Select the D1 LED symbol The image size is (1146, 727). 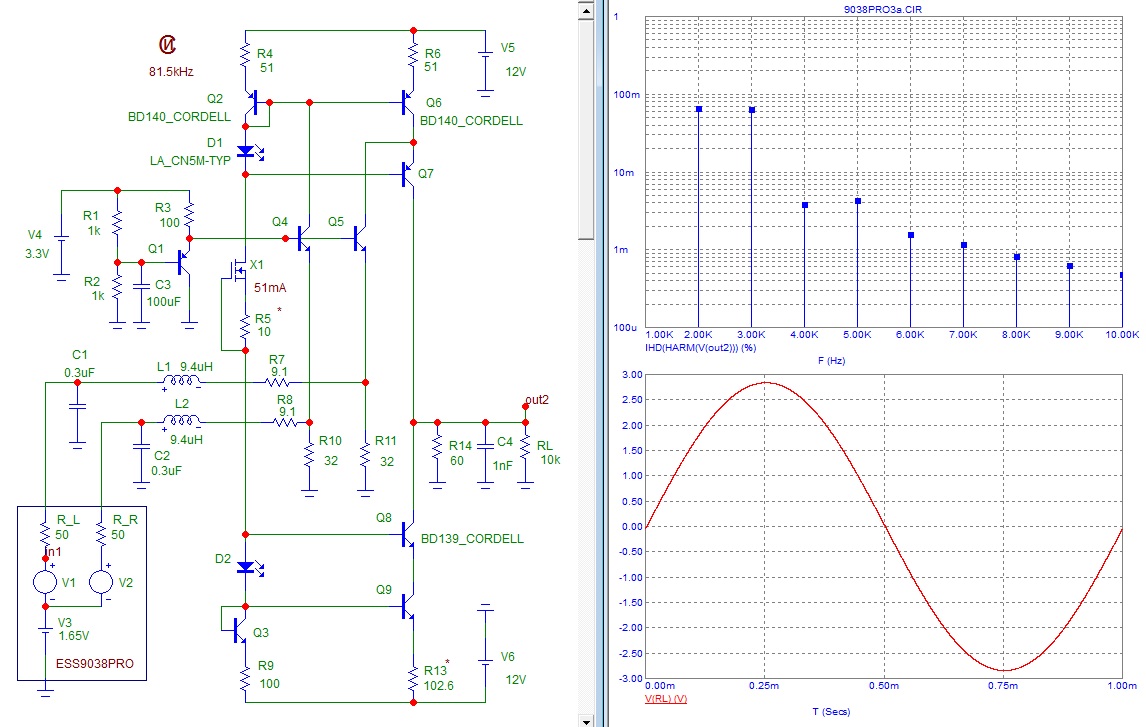click(246, 151)
